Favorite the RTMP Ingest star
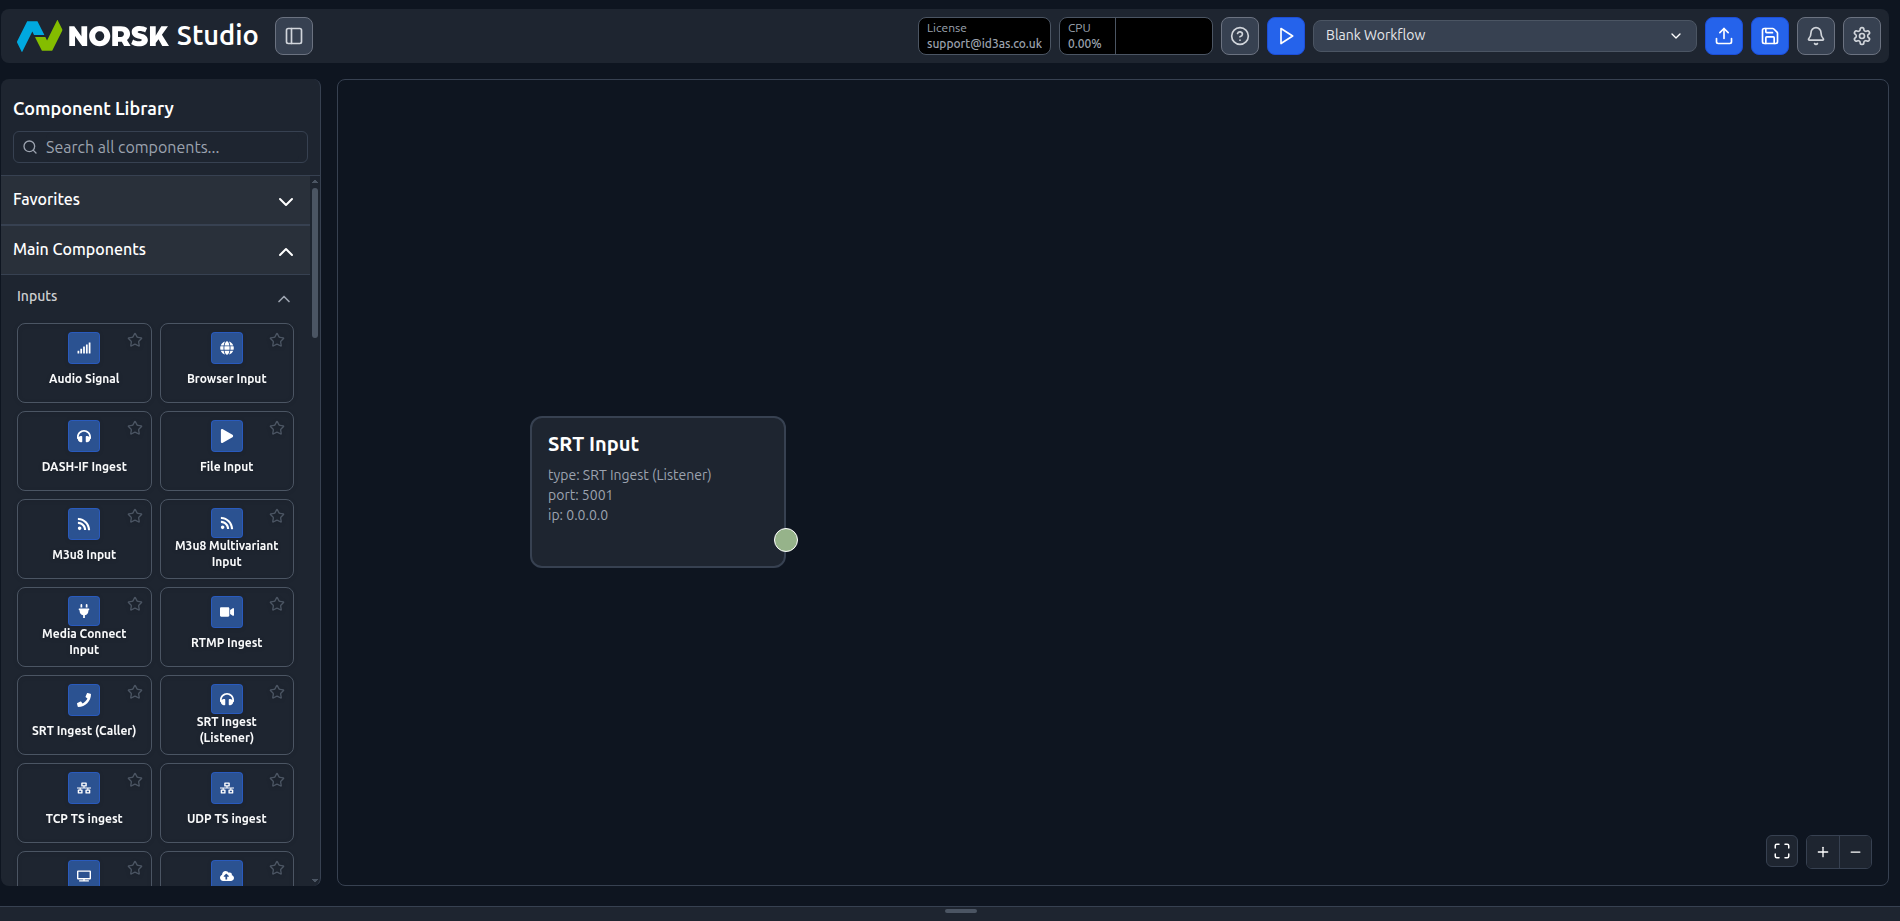This screenshot has width=1900, height=921. point(277,604)
